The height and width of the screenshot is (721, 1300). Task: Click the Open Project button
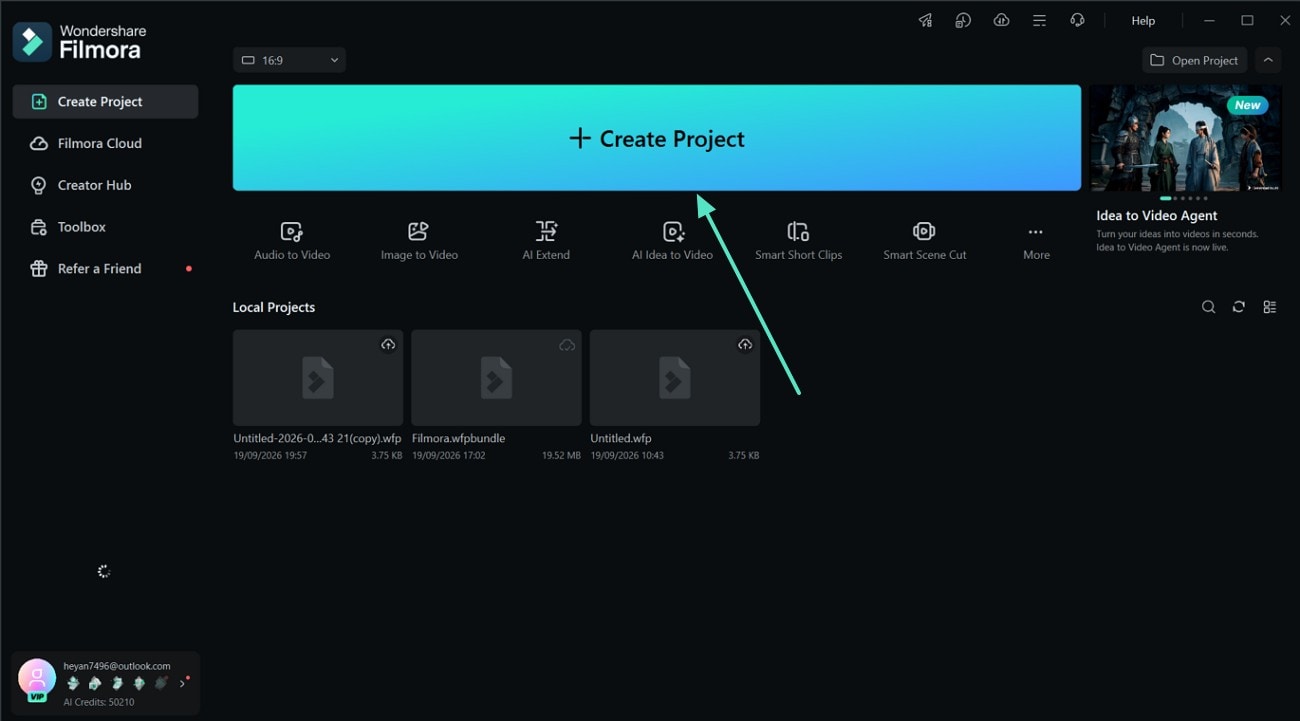tap(1194, 60)
